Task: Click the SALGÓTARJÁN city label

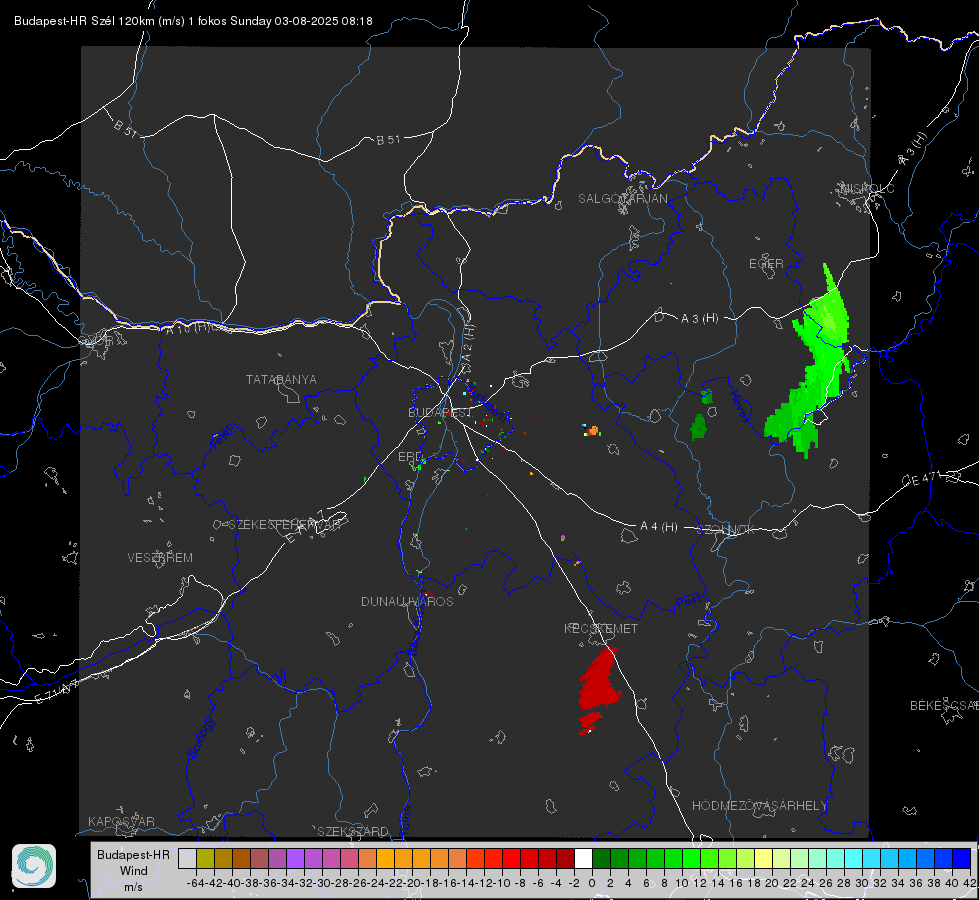Action: tap(622, 199)
